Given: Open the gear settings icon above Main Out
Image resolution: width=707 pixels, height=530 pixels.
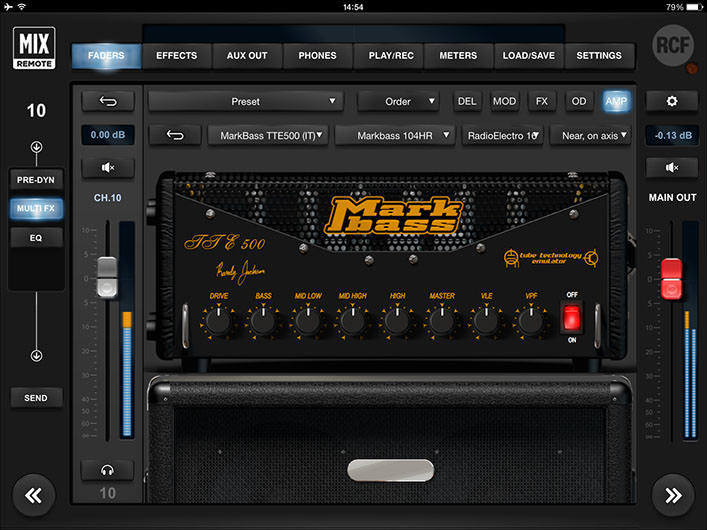Looking at the screenshot, I should point(672,101).
